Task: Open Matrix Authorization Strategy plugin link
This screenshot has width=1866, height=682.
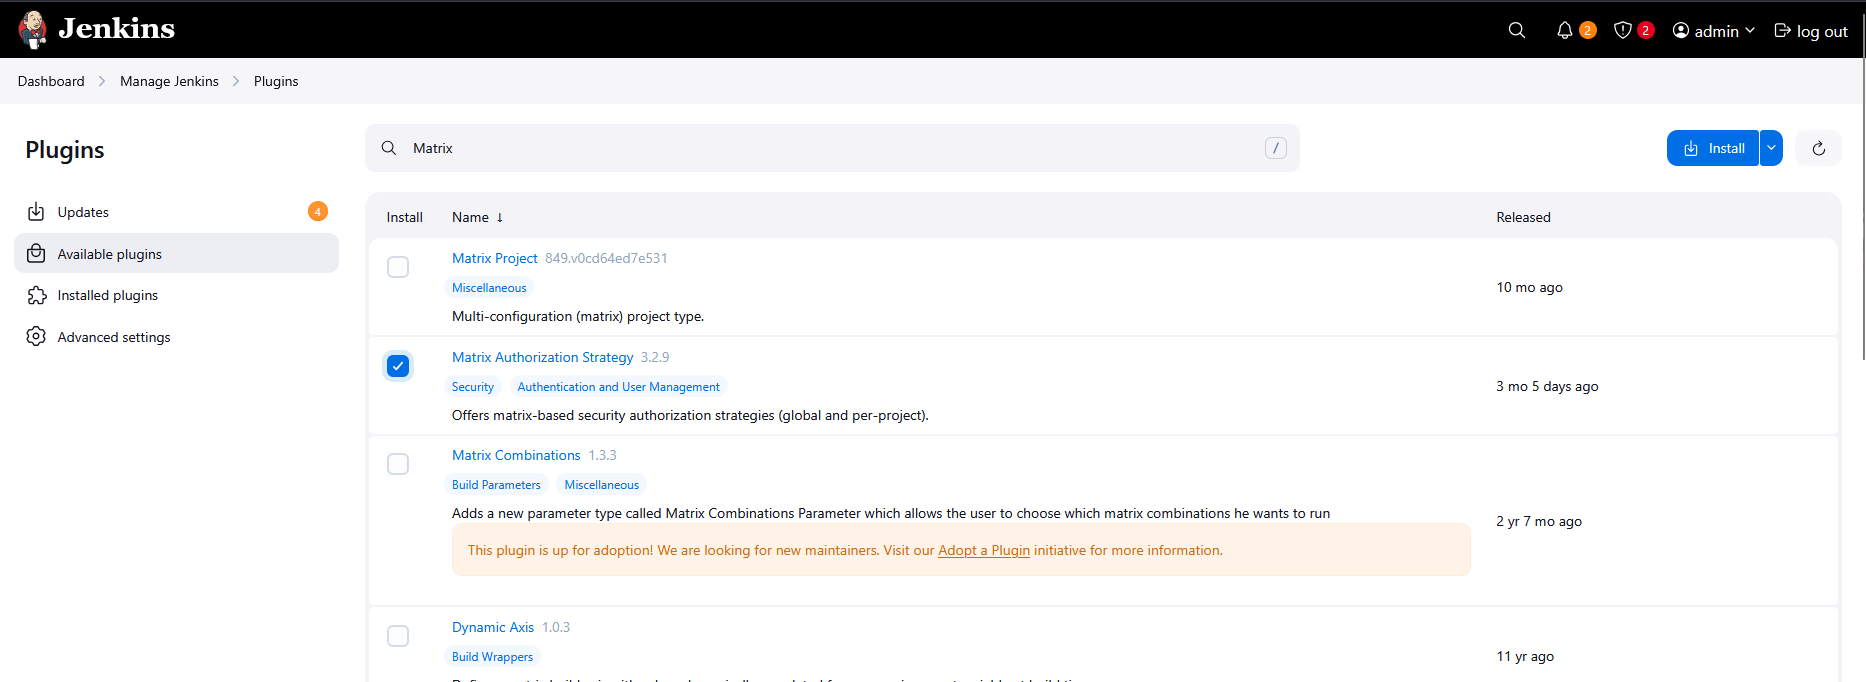Action: pos(542,357)
